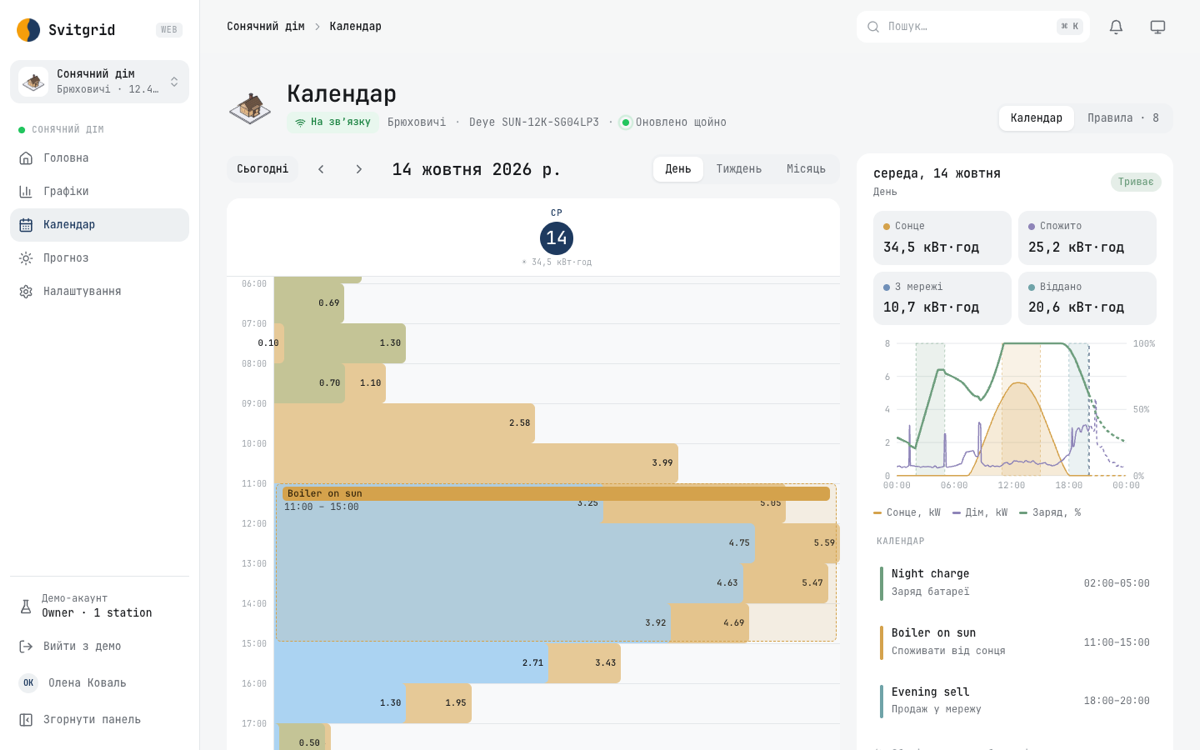Open notifications bell

(x=1116, y=27)
